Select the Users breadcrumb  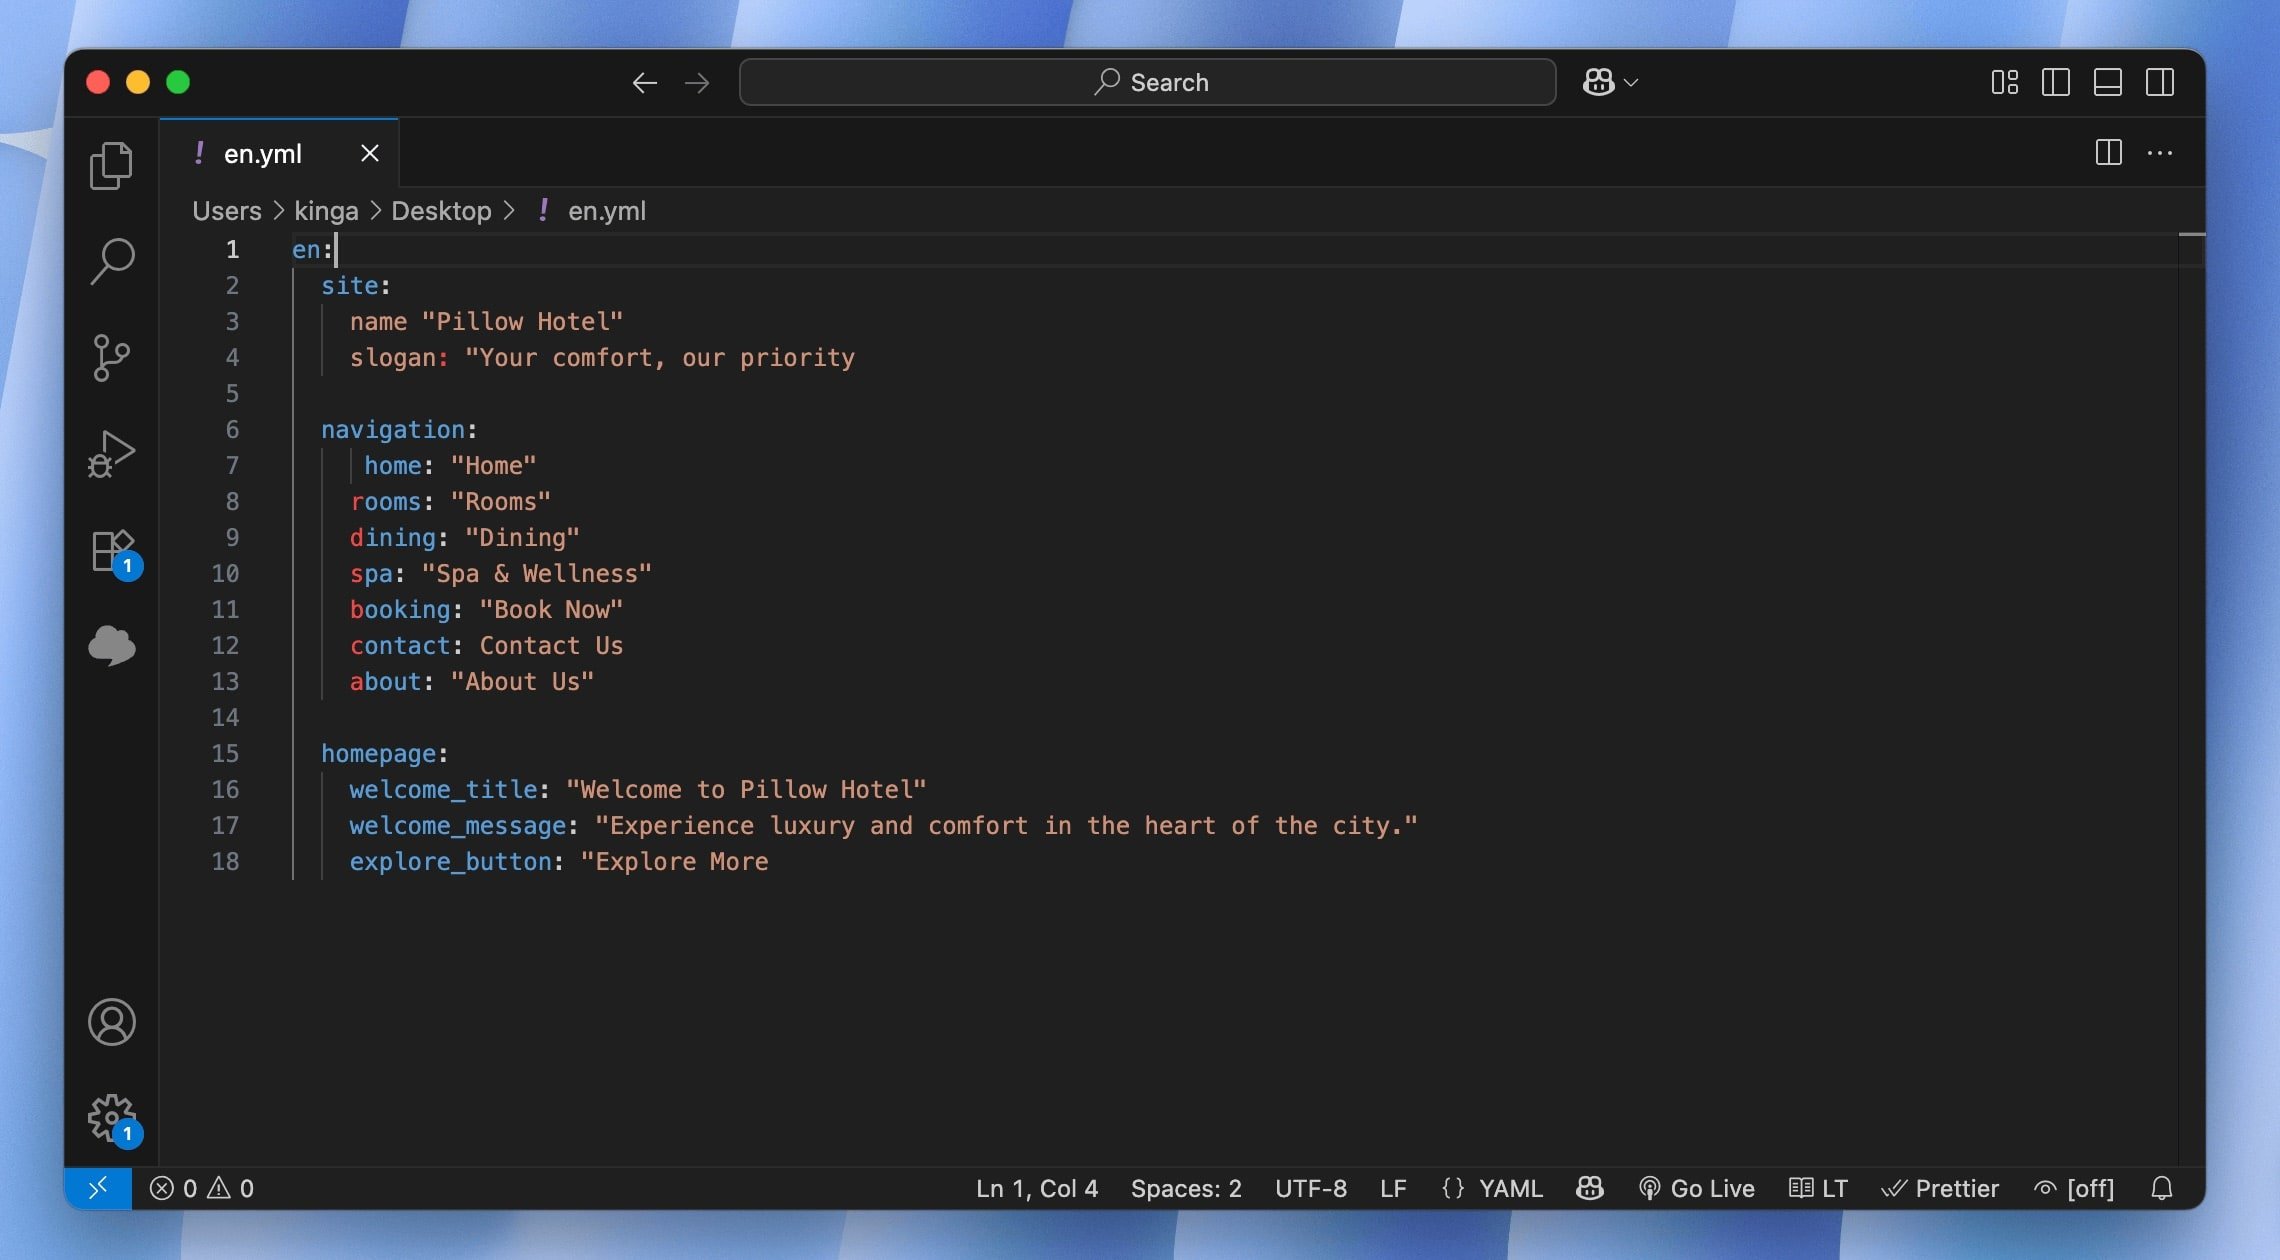click(227, 211)
